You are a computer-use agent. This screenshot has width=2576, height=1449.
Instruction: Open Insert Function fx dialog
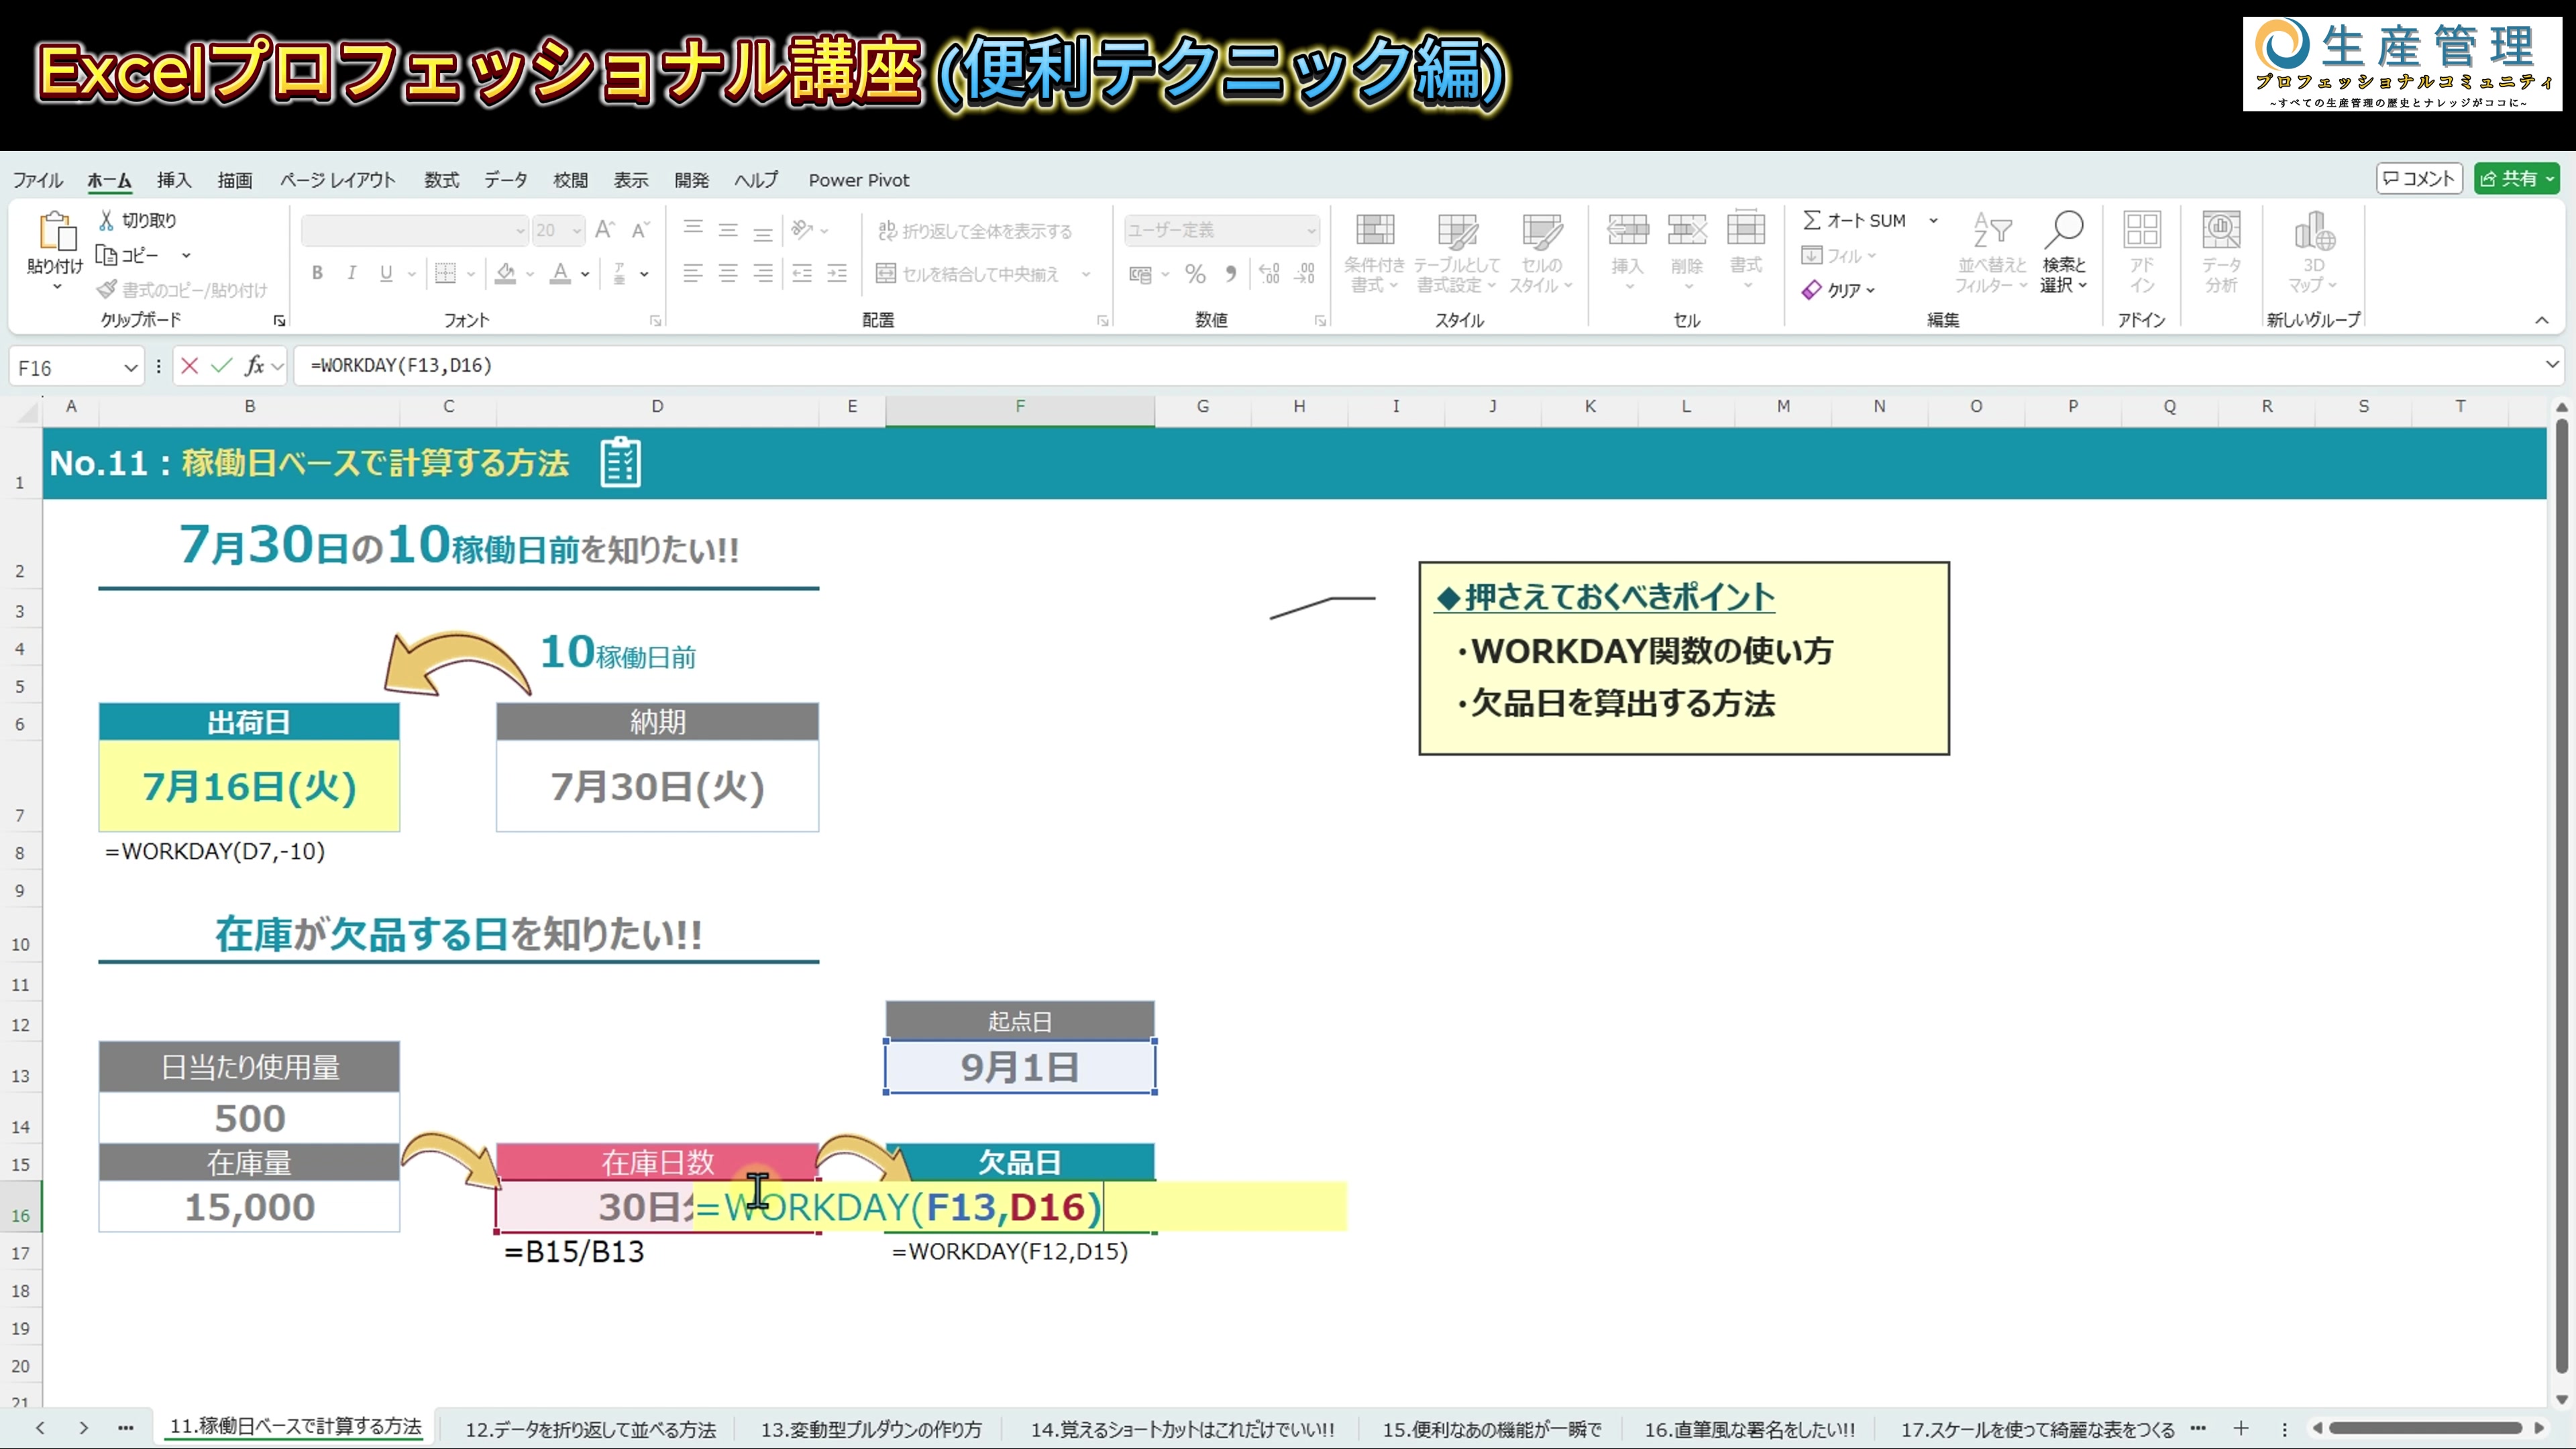pos(255,366)
